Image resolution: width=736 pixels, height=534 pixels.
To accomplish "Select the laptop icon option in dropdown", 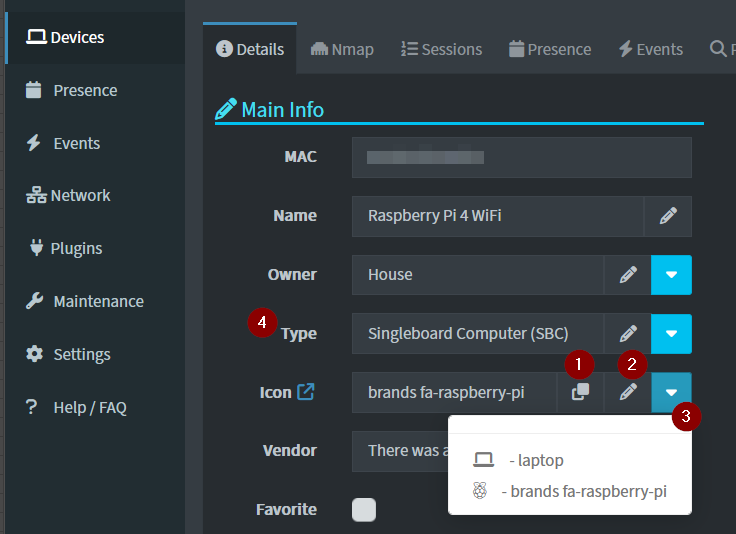I will (x=519, y=460).
